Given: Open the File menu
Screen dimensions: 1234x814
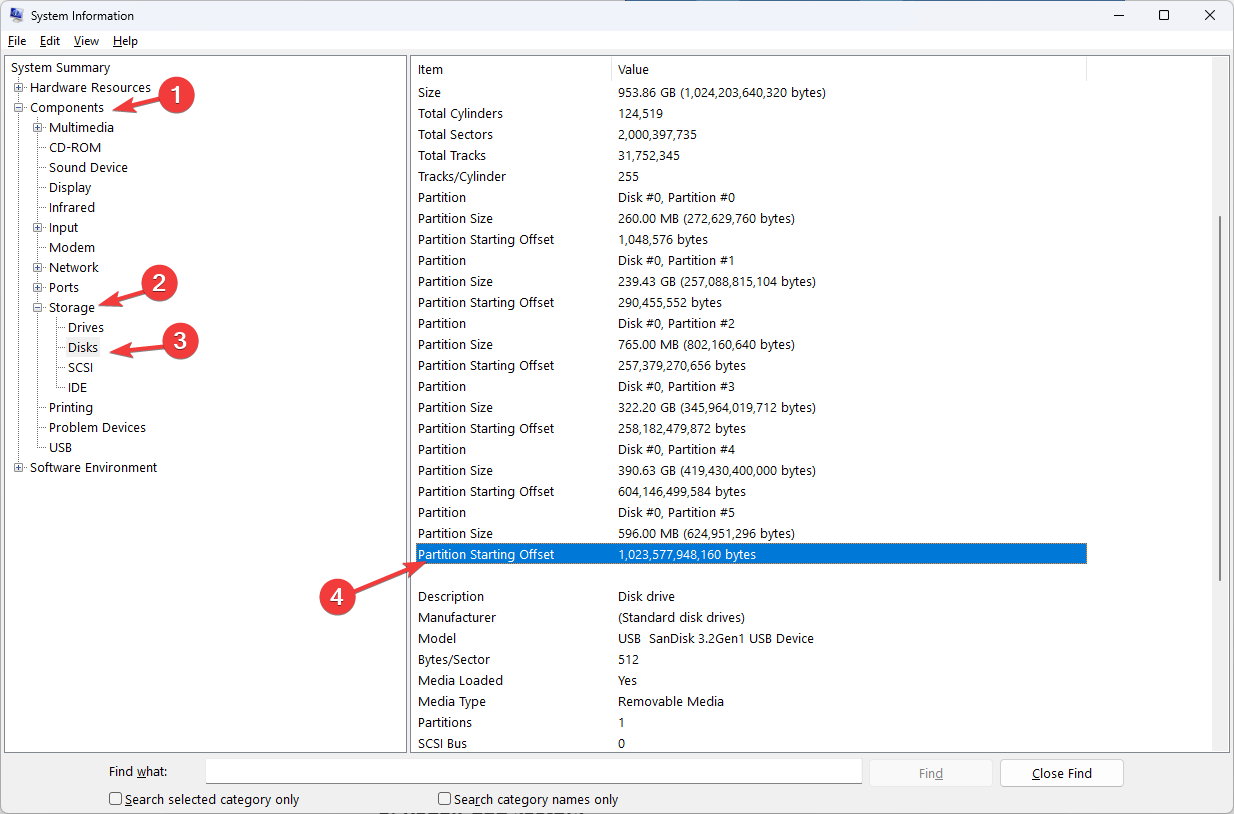Looking at the screenshot, I should tap(16, 40).
